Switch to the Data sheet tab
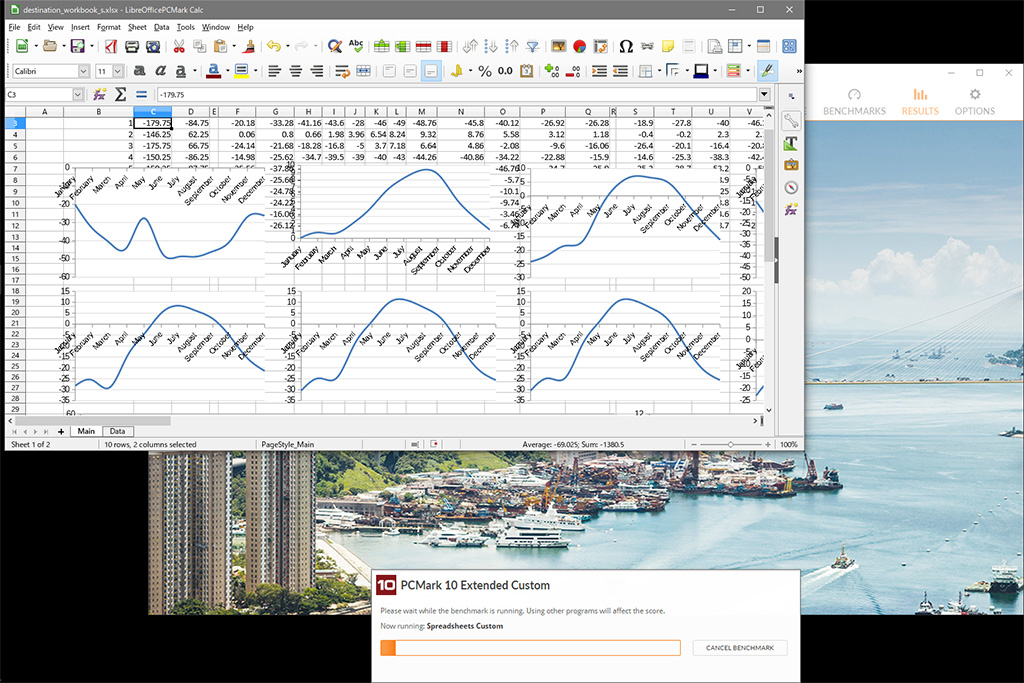The height and width of the screenshot is (683, 1024). (118, 432)
